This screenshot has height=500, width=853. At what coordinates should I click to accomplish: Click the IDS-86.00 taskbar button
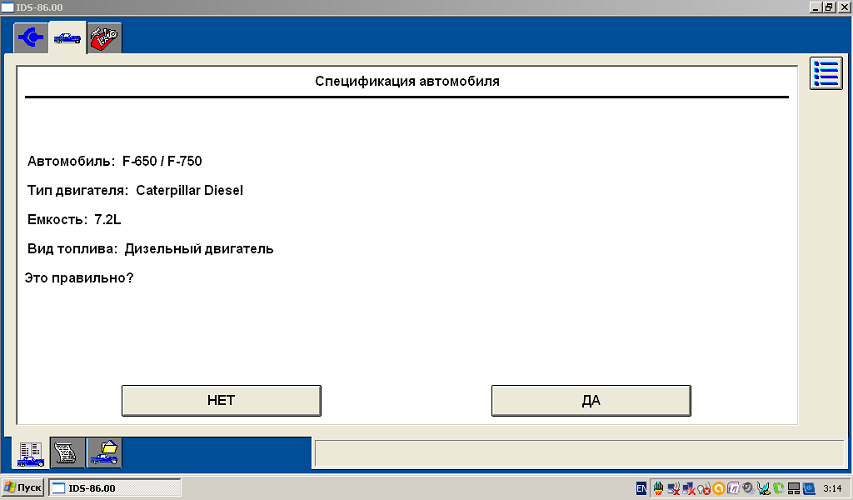(x=114, y=488)
